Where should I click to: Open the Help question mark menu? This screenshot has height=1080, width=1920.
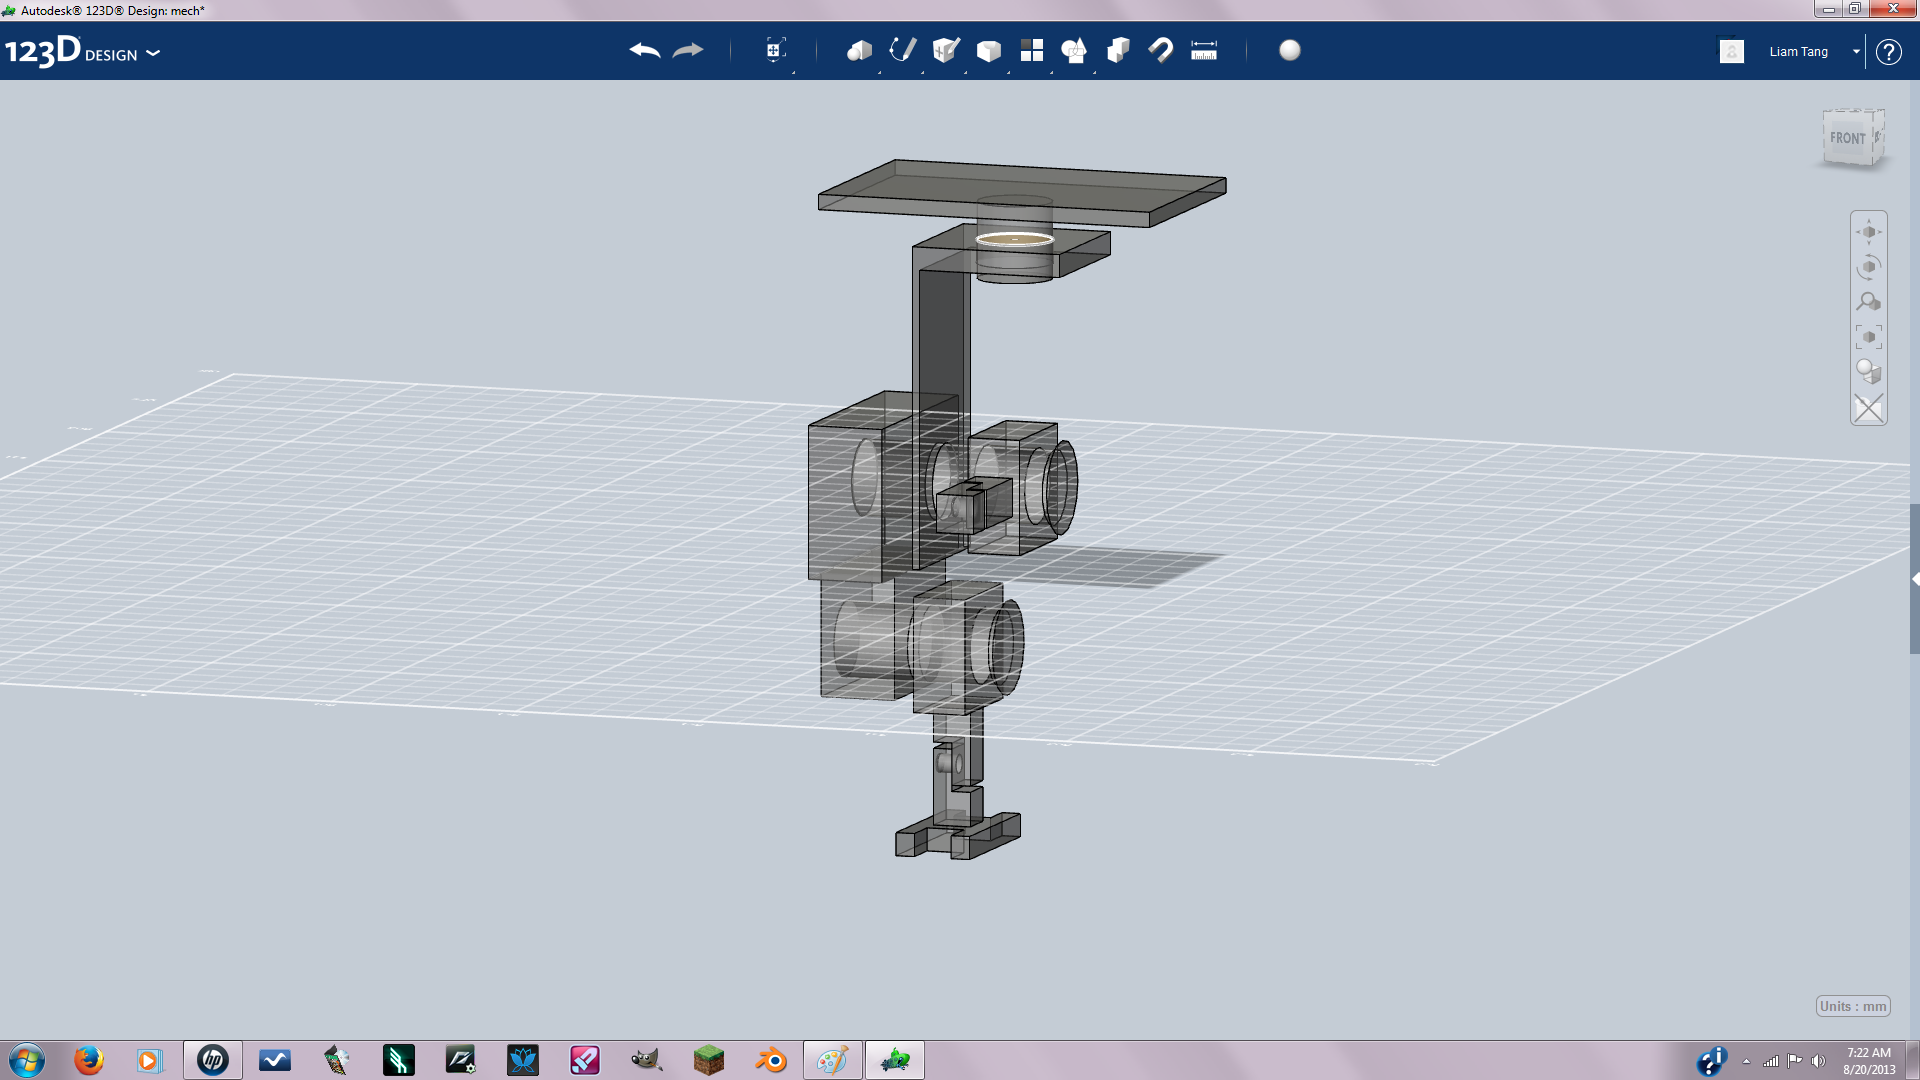pyautogui.click(x=1888, y=52)
